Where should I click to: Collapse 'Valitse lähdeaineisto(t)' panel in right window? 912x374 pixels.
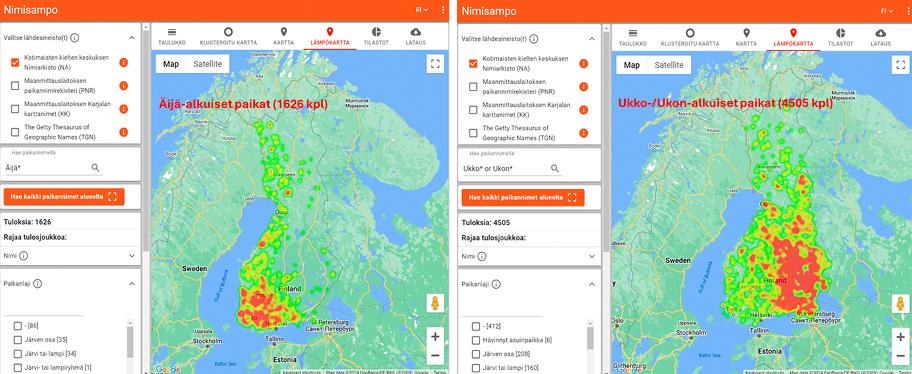click(x=592, y=39)
